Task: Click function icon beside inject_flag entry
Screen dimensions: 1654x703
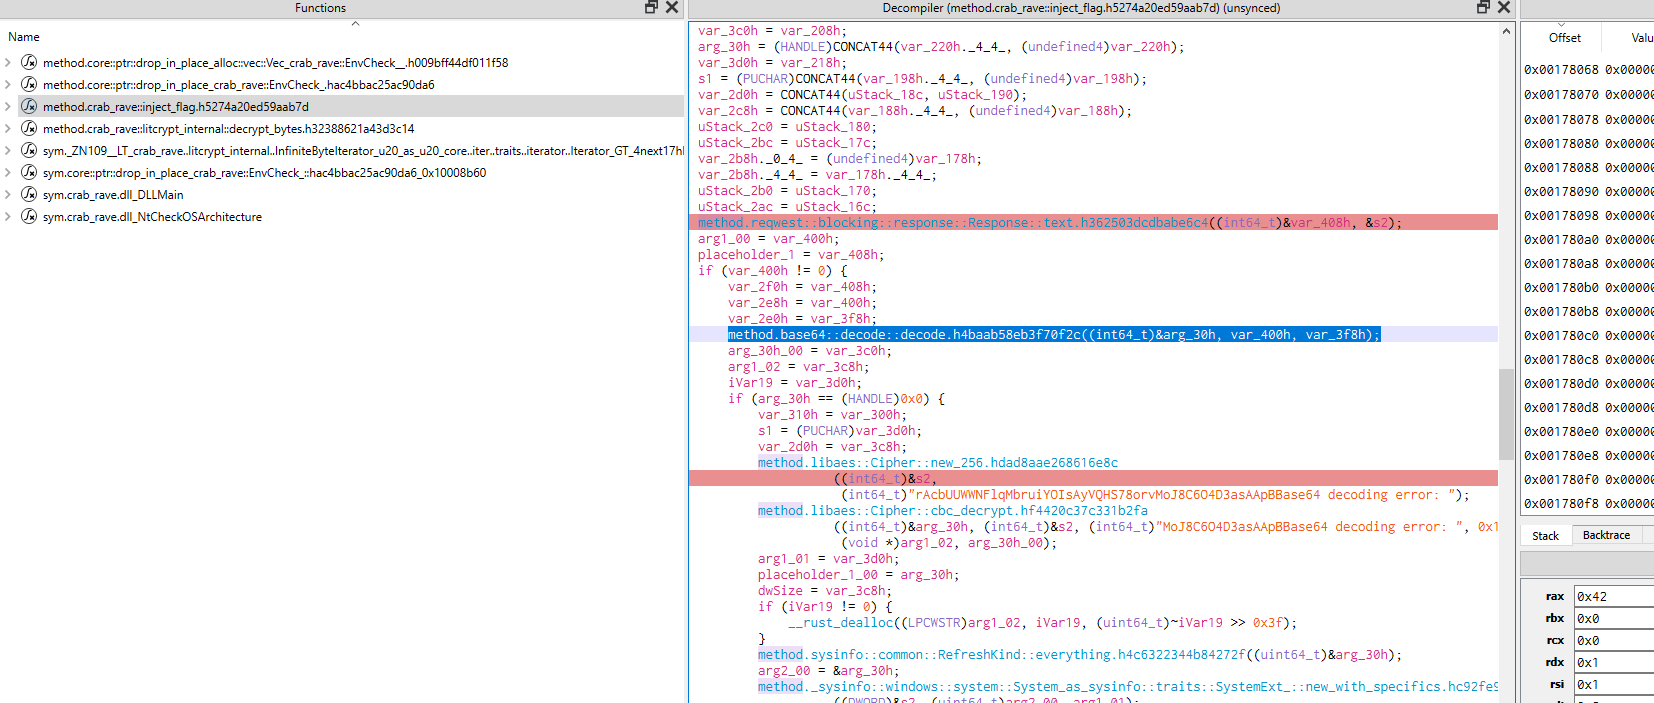Action: pos(29,106)
